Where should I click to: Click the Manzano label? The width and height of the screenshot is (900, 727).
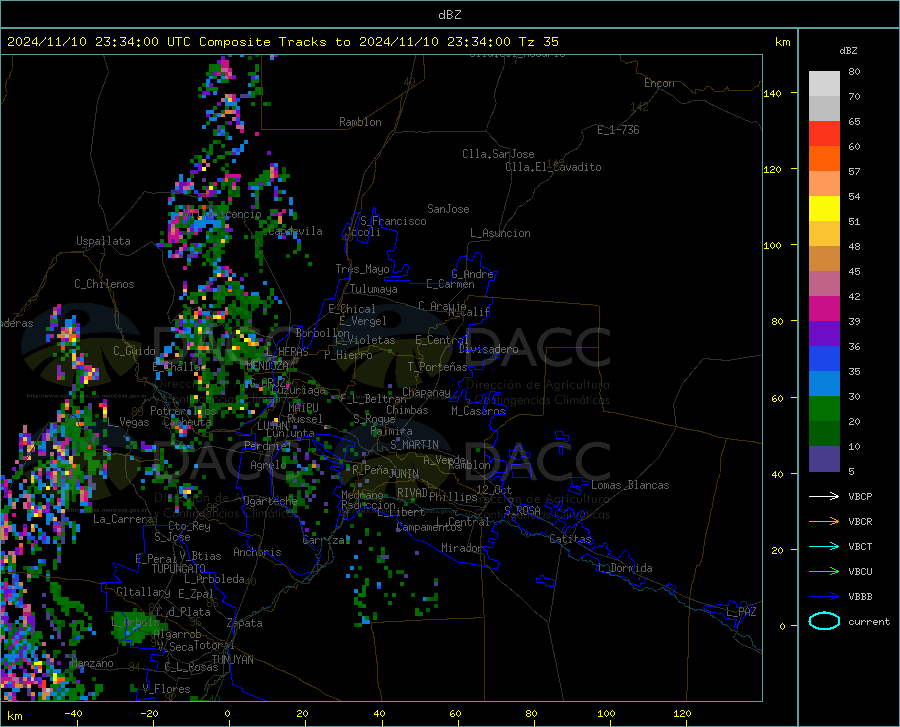[92, 663]
